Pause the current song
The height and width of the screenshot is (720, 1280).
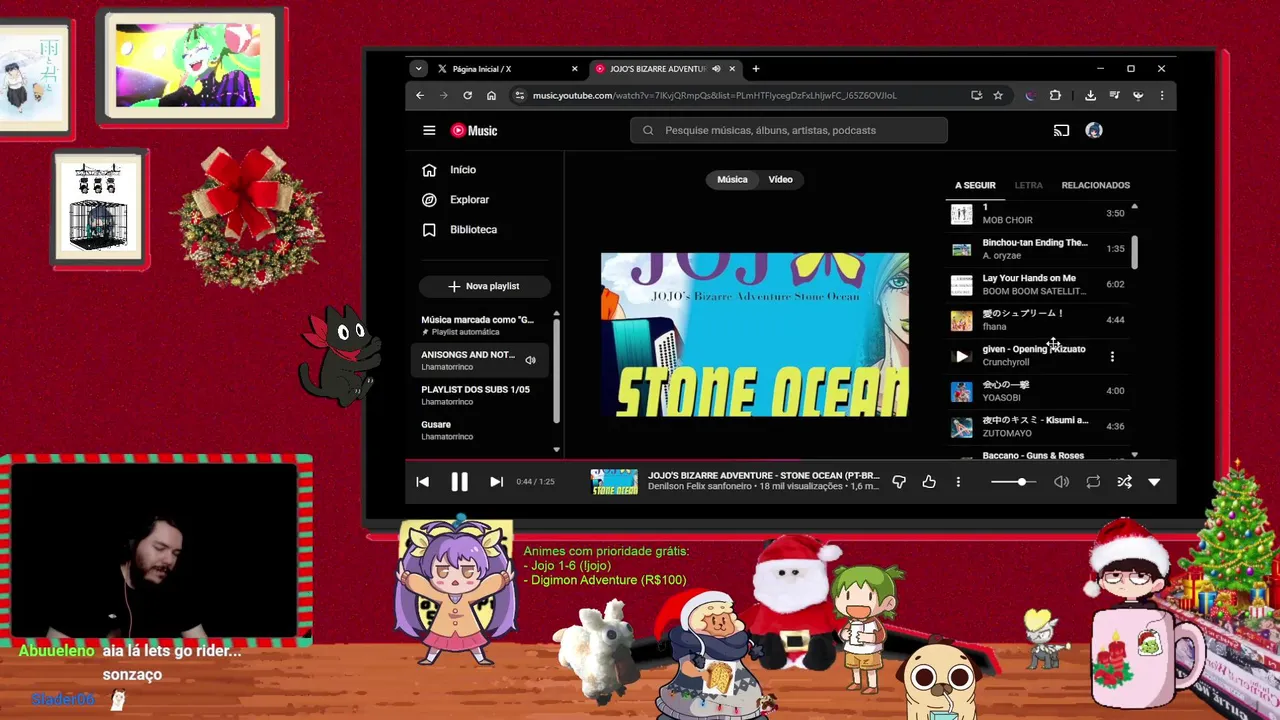click(x=459, y=482)
